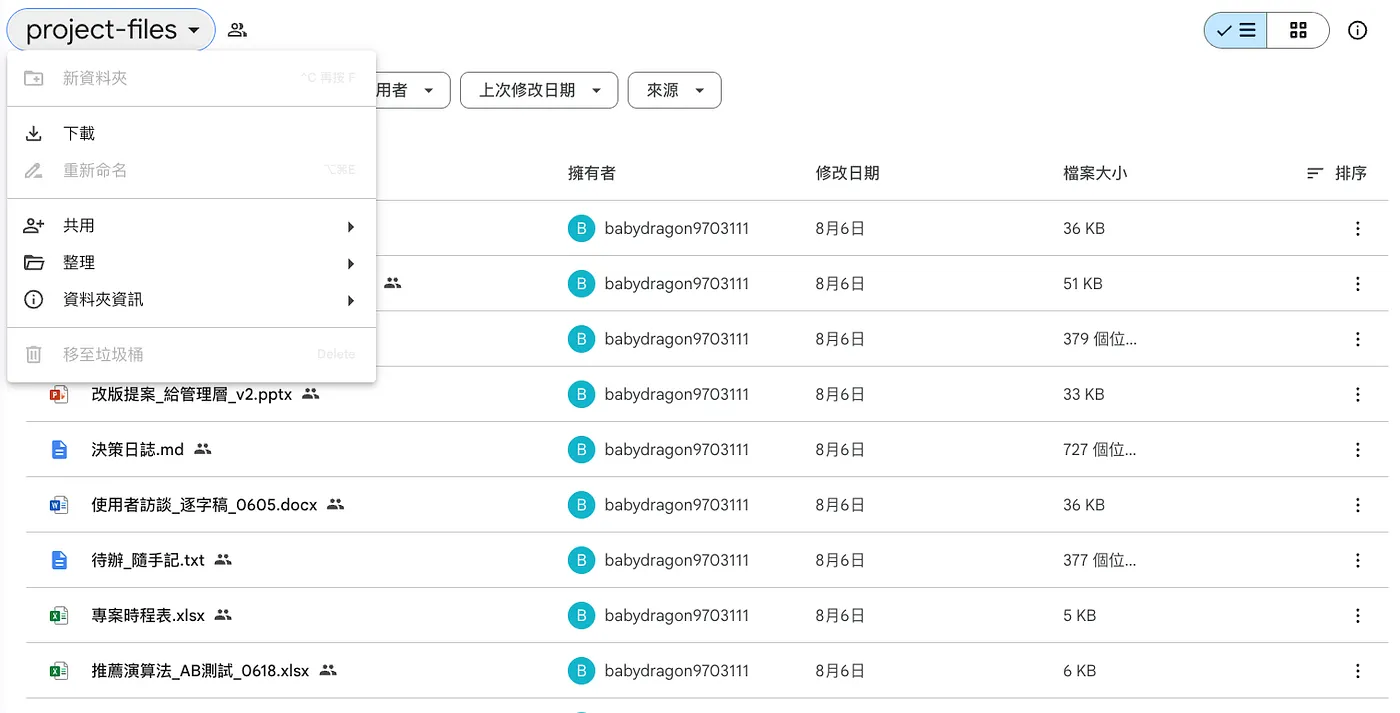The image size is (1400, 713).
Task: Click the PowerPoint icon of 改版提案_給管理層_v2.pptx
Action: pos(59,395)
